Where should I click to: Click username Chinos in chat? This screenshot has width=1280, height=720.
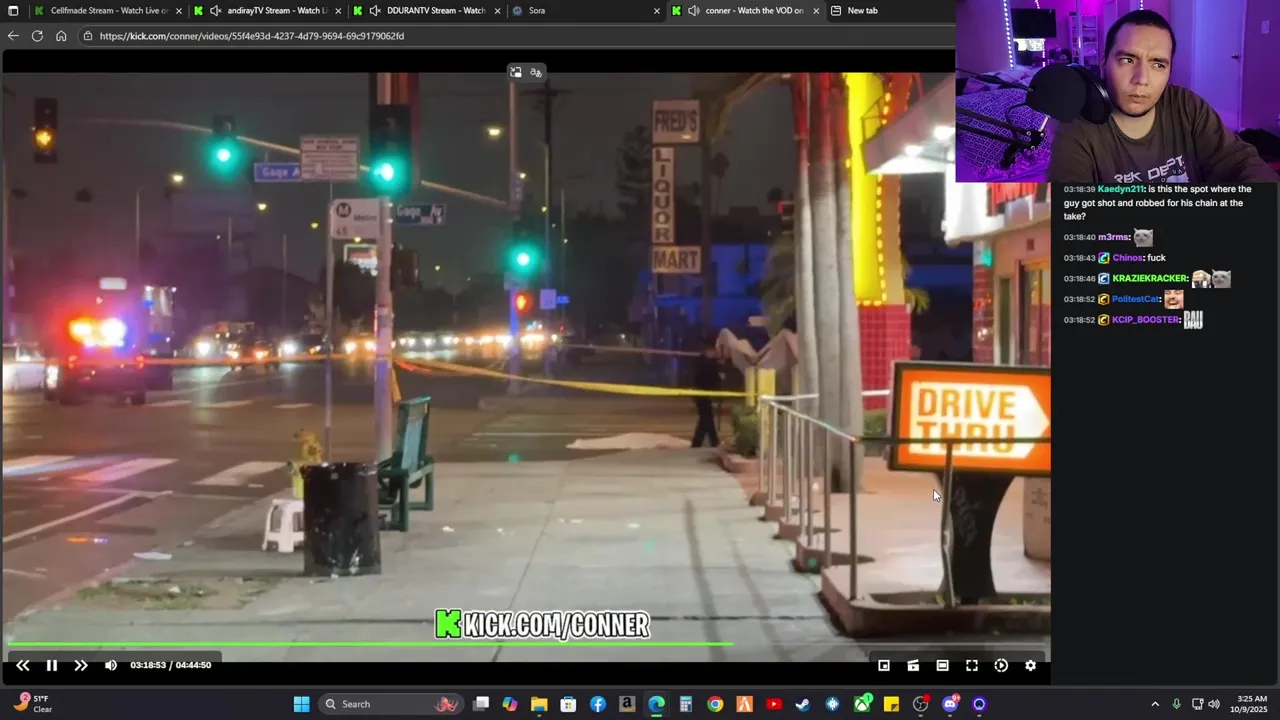tap(1127, 258)
